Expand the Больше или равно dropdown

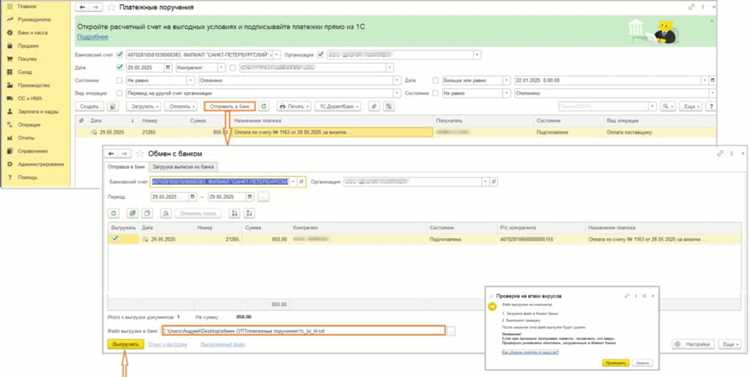point(506,80)
